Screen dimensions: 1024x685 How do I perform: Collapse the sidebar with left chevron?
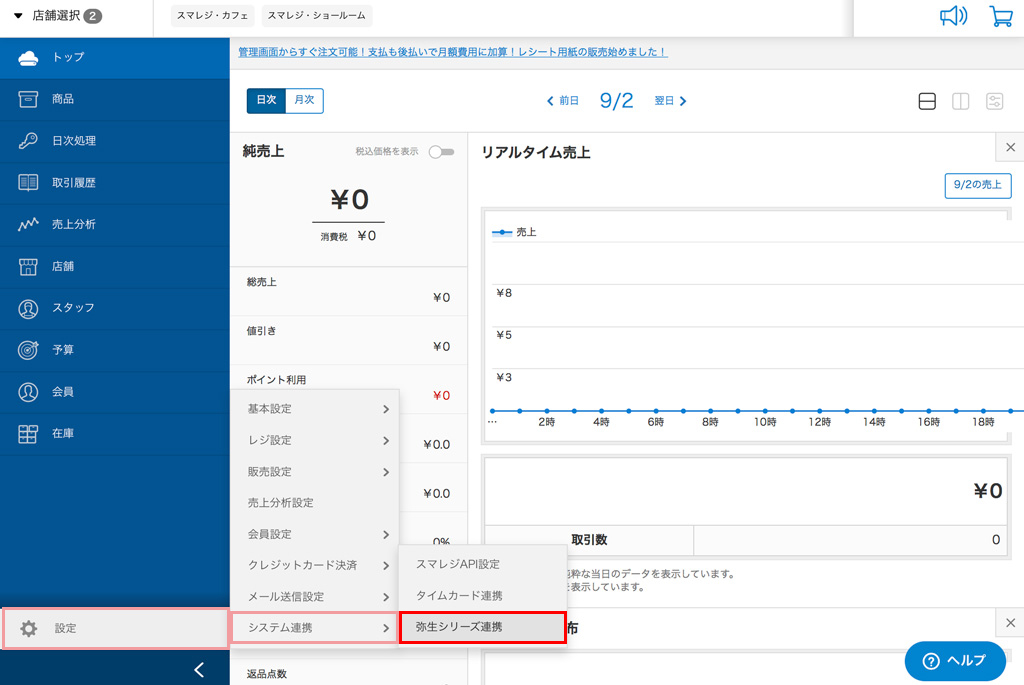(x=199, y=669)
